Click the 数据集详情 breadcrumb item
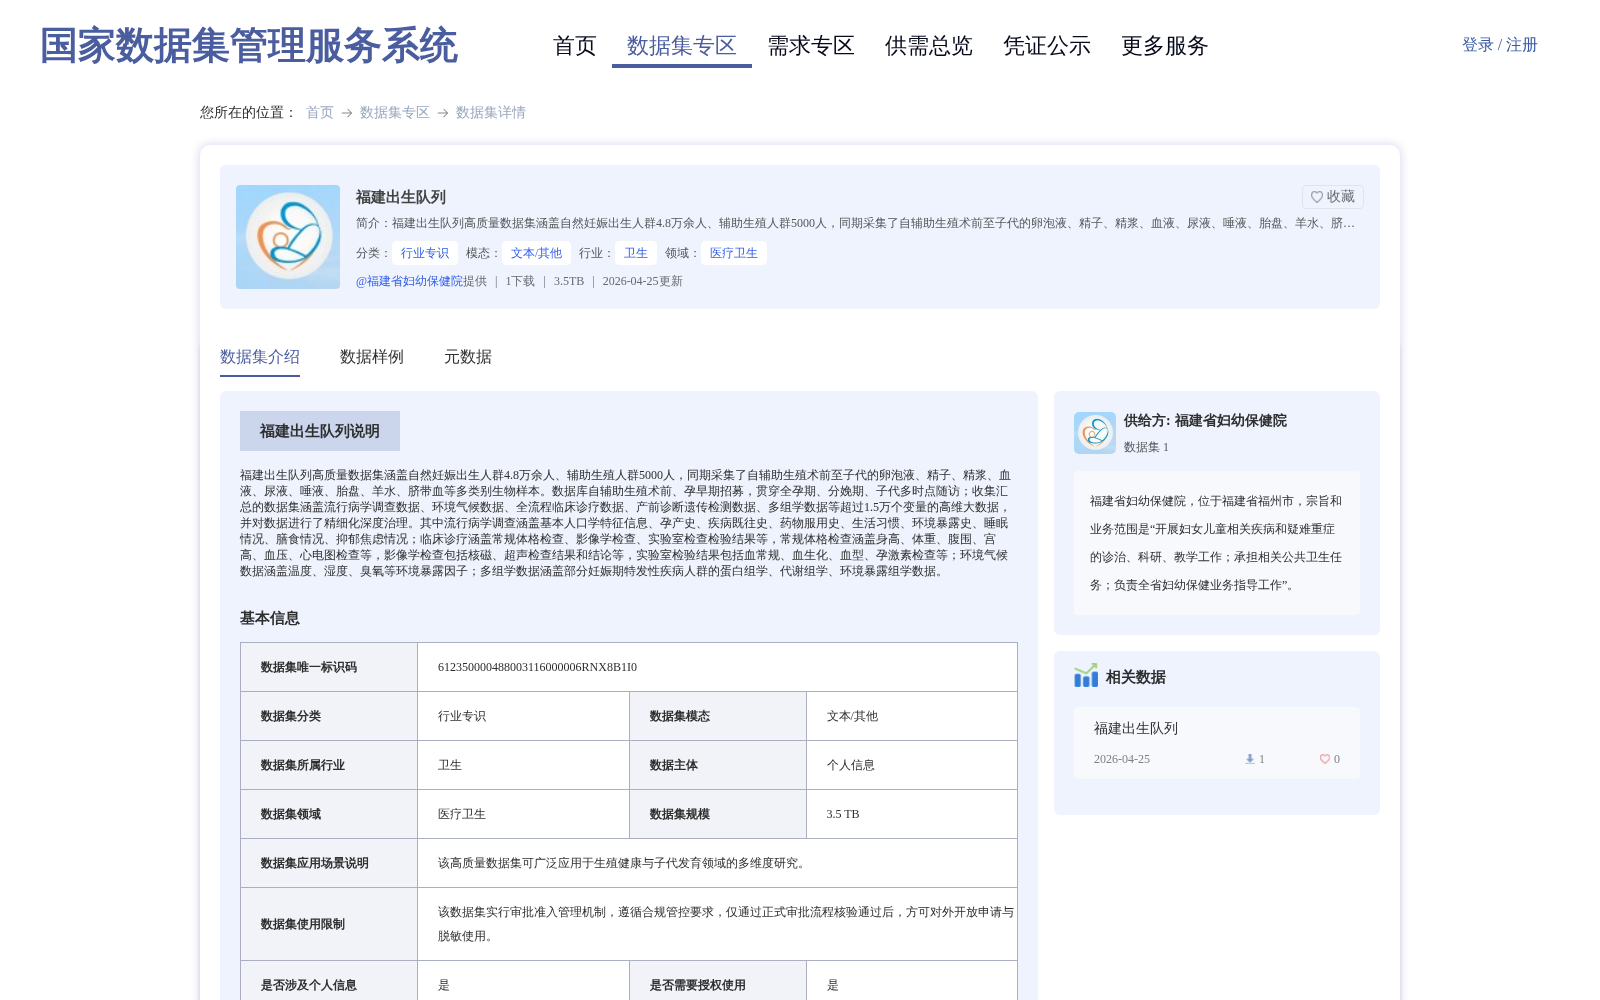1600x1000 pixels. (490, 113)
